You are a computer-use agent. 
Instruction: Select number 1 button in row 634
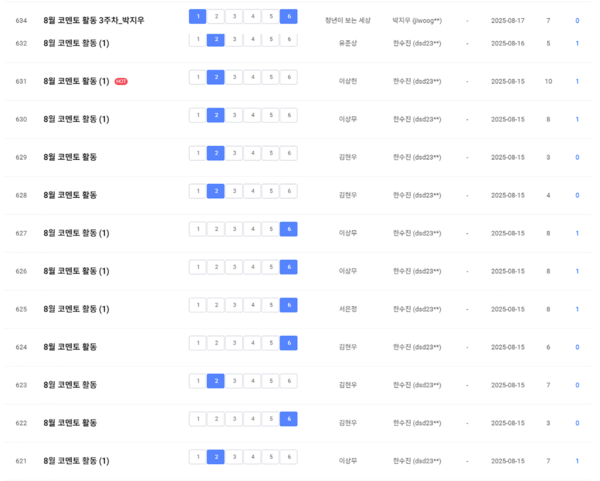[198, 16]
